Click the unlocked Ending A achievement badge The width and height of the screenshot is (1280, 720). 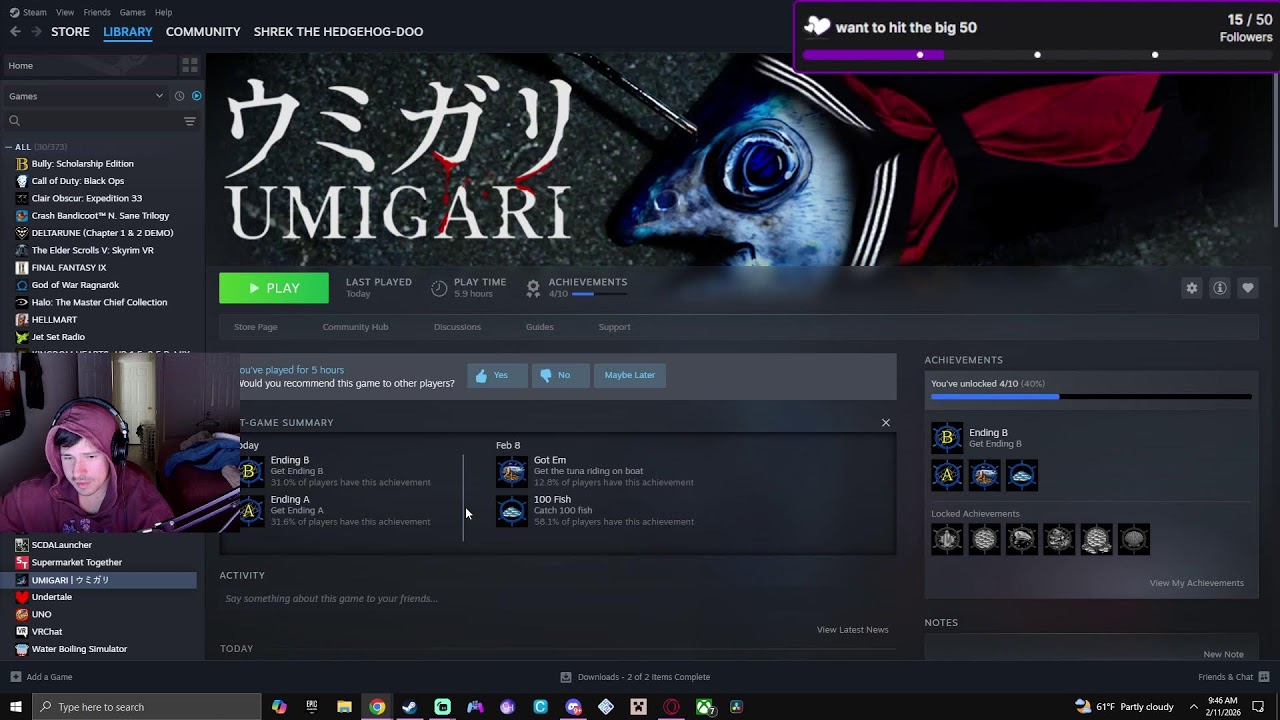pyautogui.click(x=947, y=475)
